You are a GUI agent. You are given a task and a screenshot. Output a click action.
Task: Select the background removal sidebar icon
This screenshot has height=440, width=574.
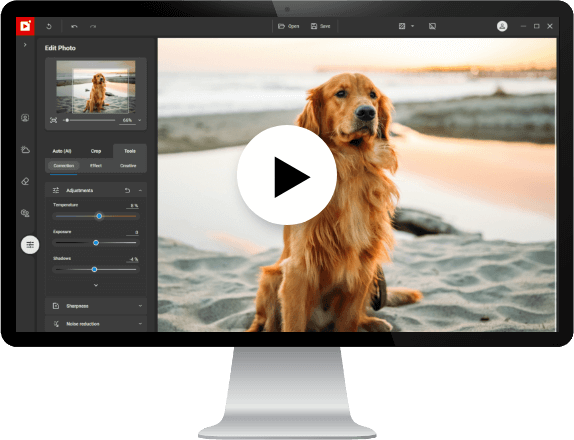pyautogui.click(x=25, y=213)
